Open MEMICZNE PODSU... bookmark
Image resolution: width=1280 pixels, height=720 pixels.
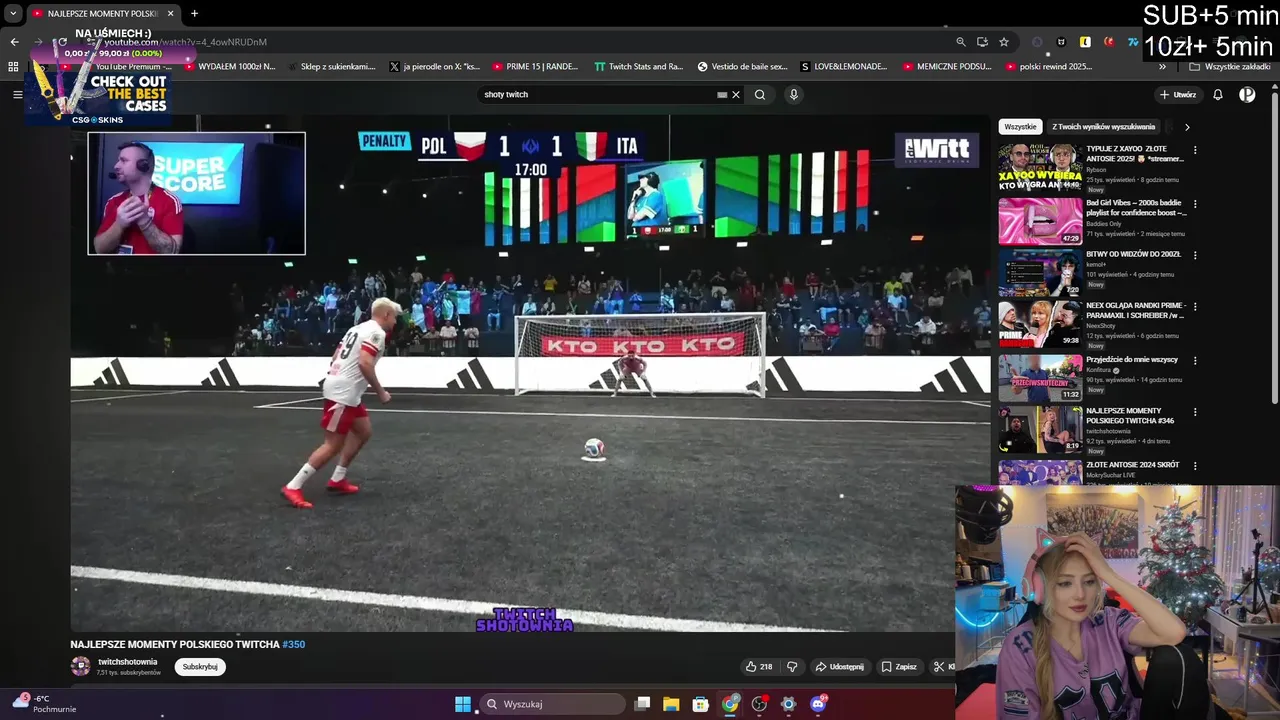pos(947,67)
